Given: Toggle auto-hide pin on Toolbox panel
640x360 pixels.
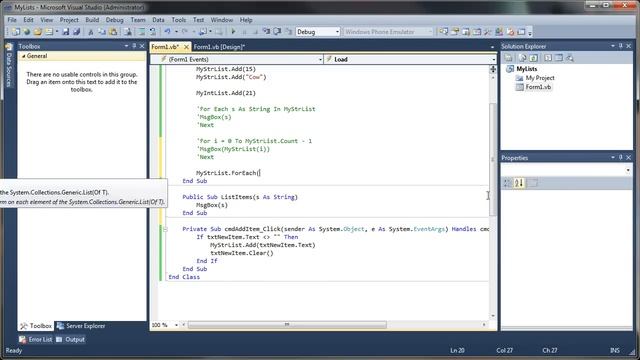Looking at the screenshot, I should click(134, 46).
